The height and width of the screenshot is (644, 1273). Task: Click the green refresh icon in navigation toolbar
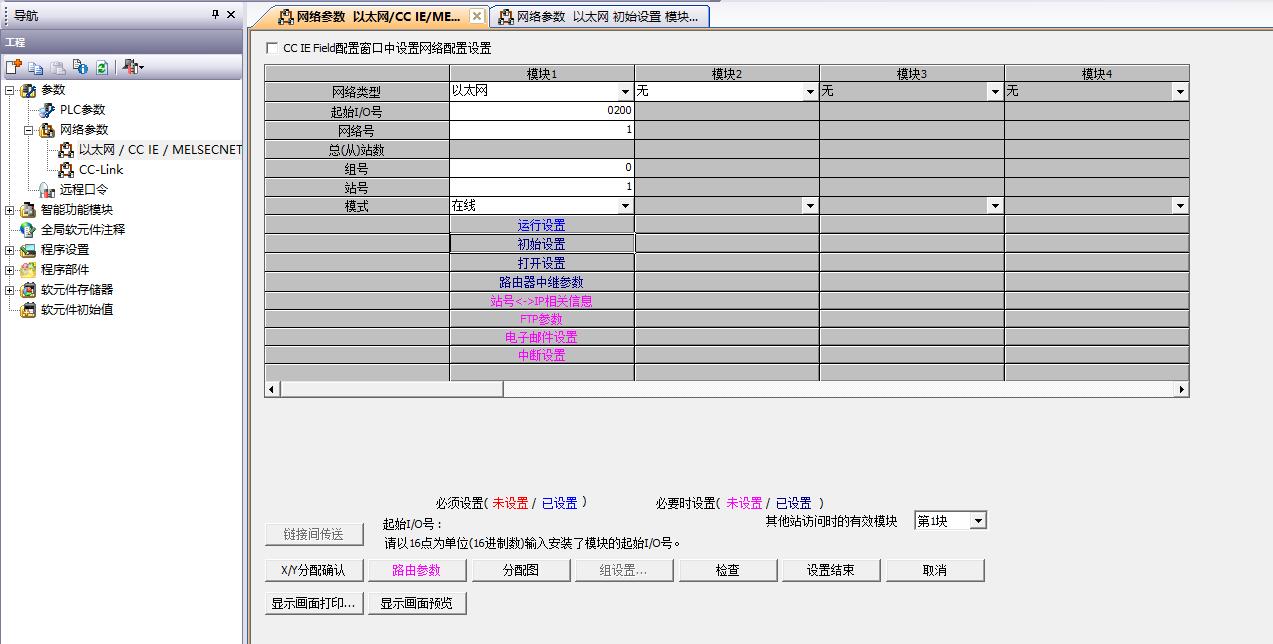101,67
